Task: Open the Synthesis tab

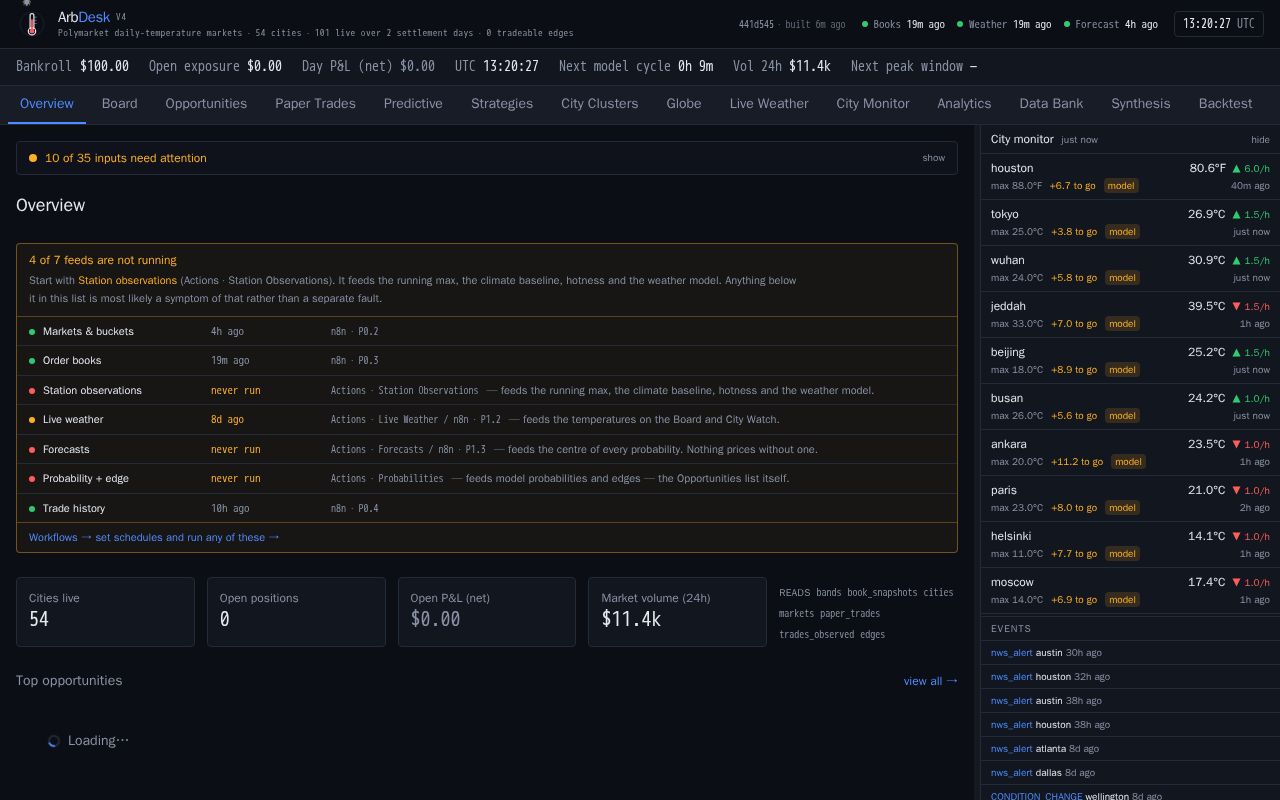Action: pos(1140,104)
